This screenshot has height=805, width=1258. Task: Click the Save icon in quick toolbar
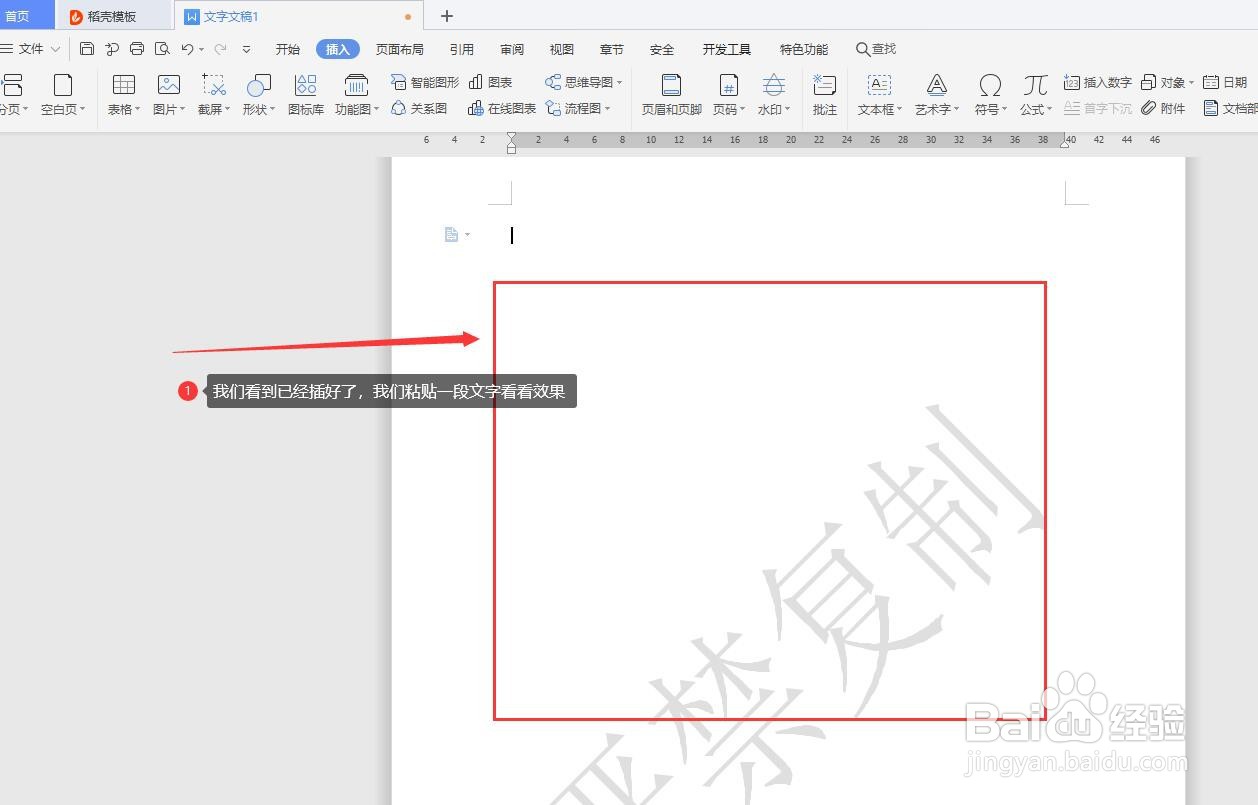pos(87,49)
